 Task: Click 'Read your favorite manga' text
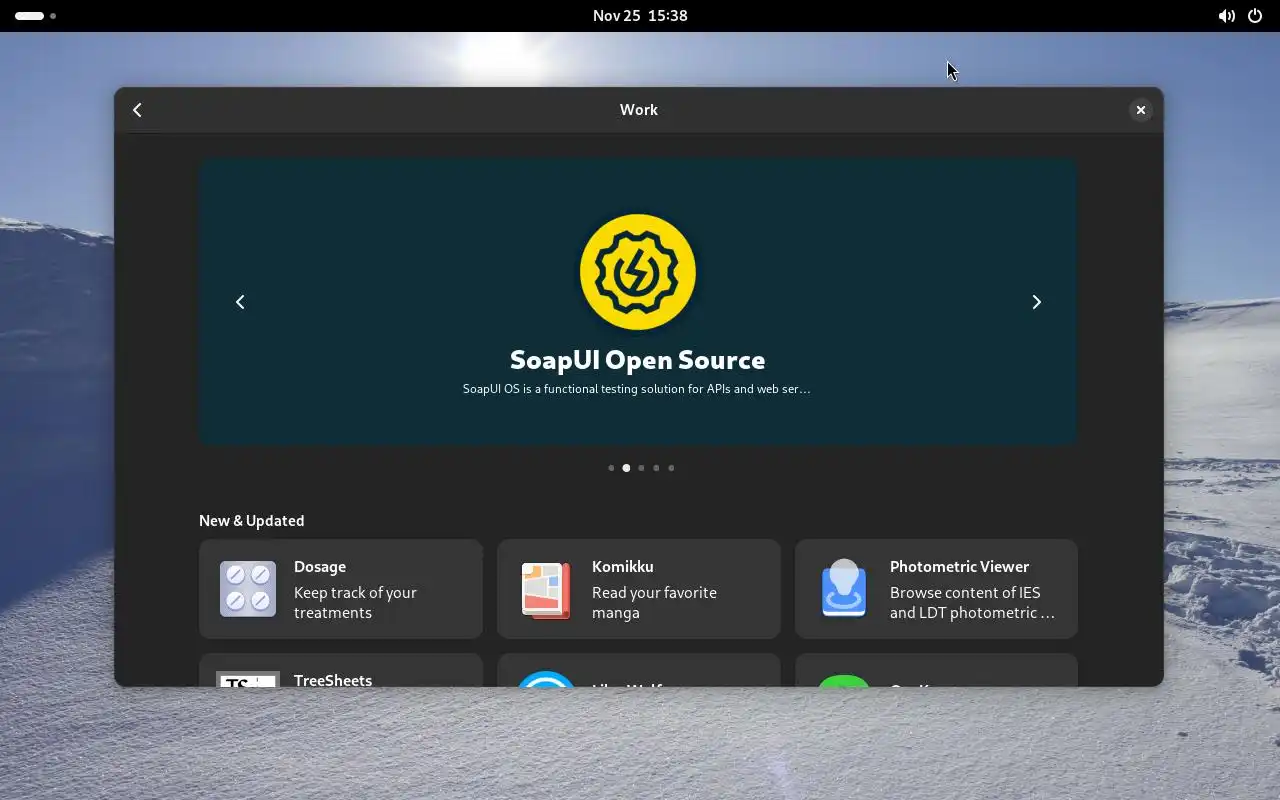pyautogui.click(x=654, y=603)
